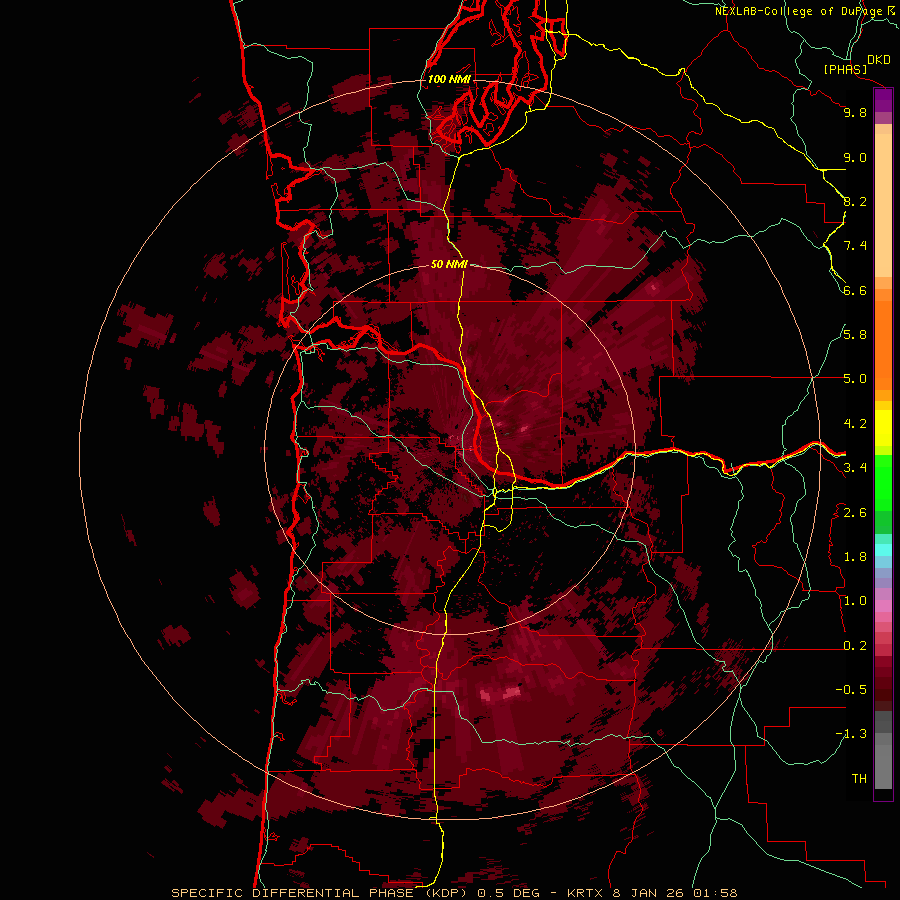This screenshot has height=900, width=900.
Task: Click the 9.8 scale value
Action: click(x=855, y=112)
